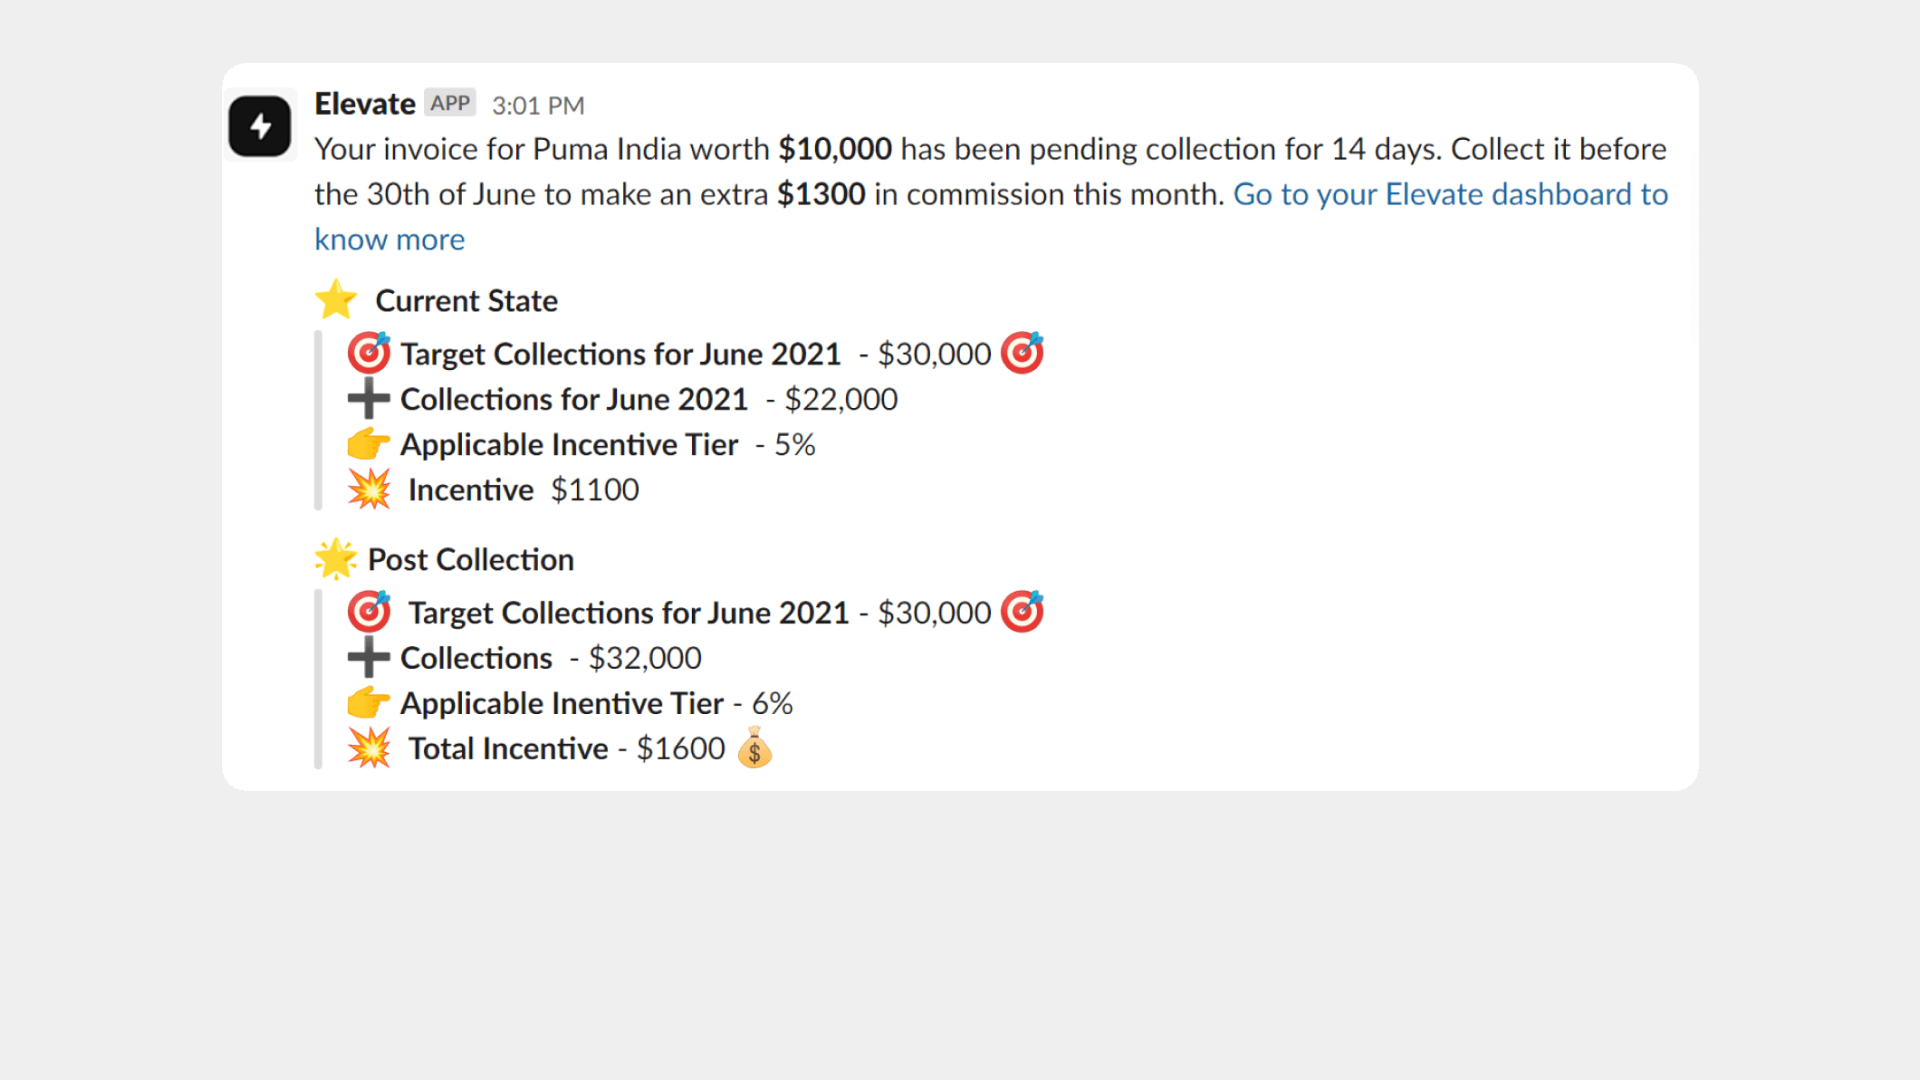Click the glowing star emoji beside Post Collection
This screenshot has height=1080, width=1920.
click(x=336, y=559)
